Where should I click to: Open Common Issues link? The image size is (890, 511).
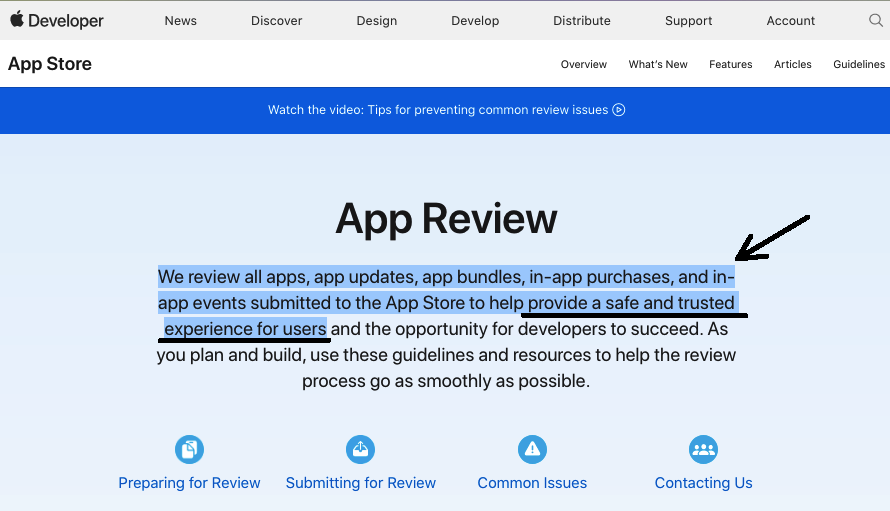coord(532,483)
